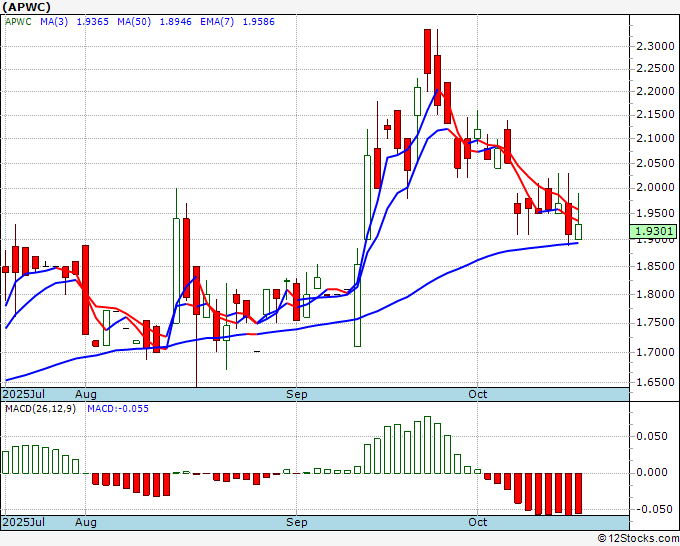This screenshot has width=680, height=546.
Task: Click the 2.3000 price axis label
Action: 655,46
